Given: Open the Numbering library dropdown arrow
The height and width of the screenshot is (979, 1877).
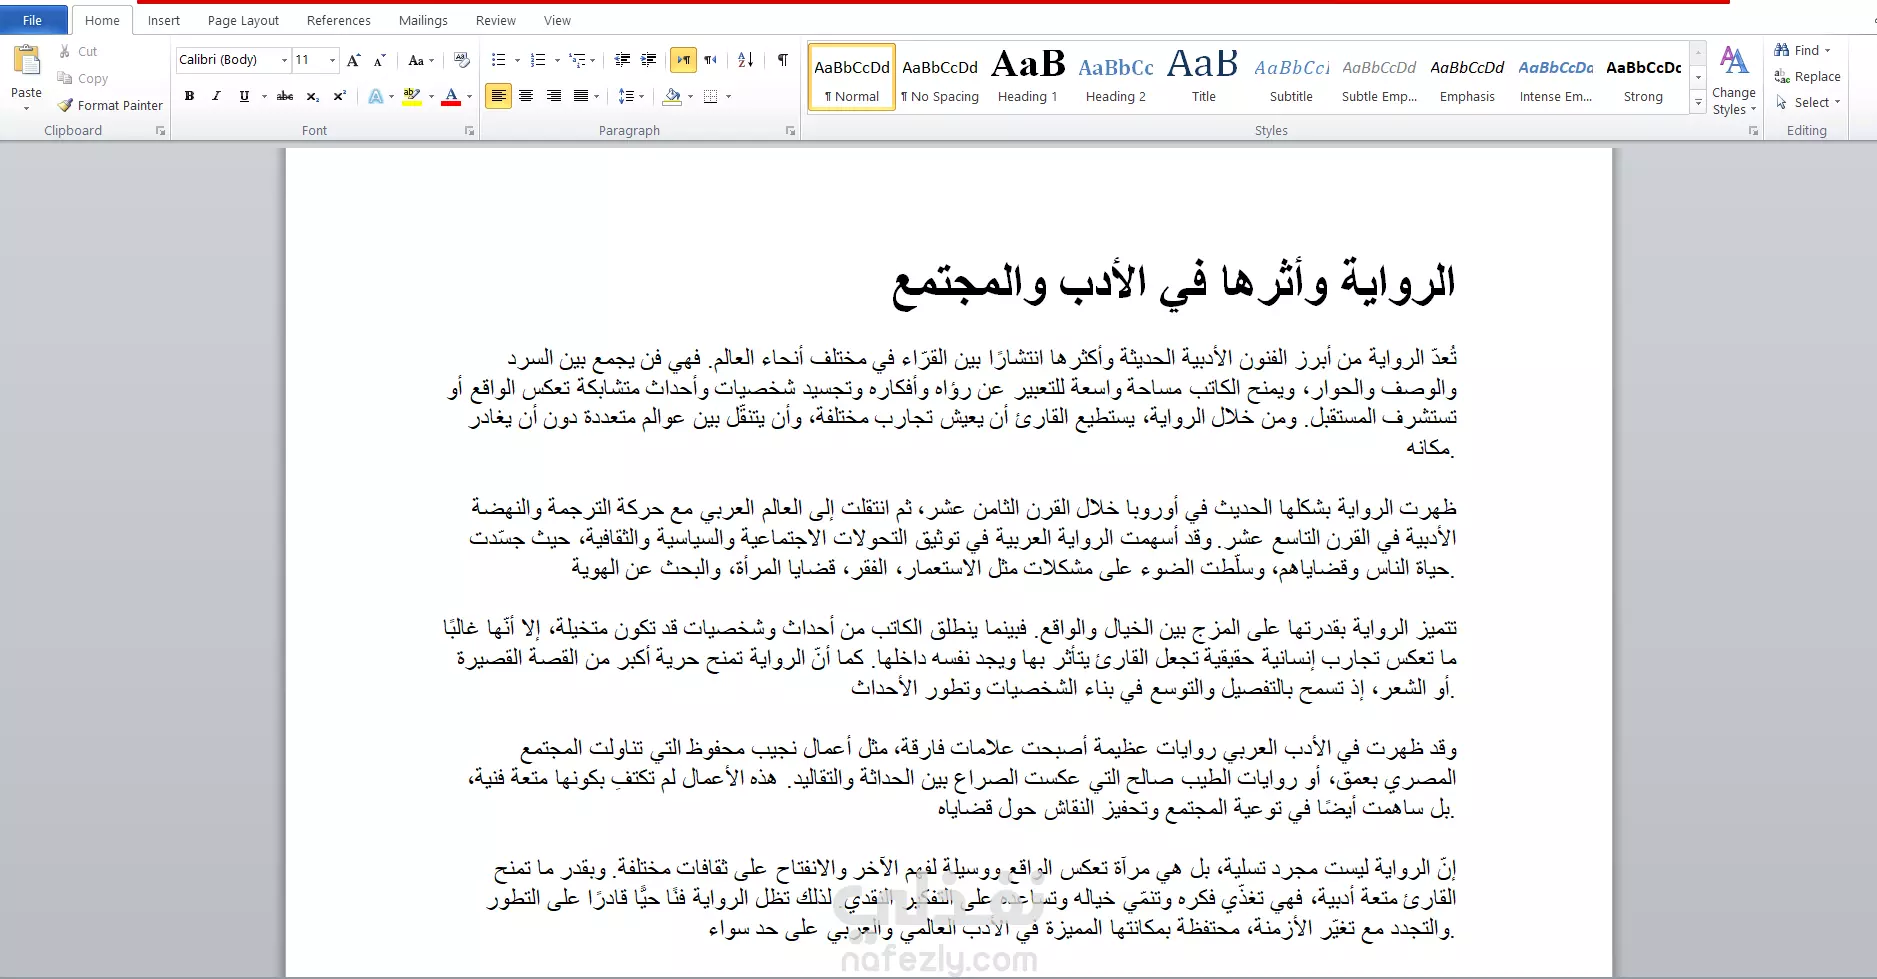Looking at the screenshot, I should [x=556, y=60].
